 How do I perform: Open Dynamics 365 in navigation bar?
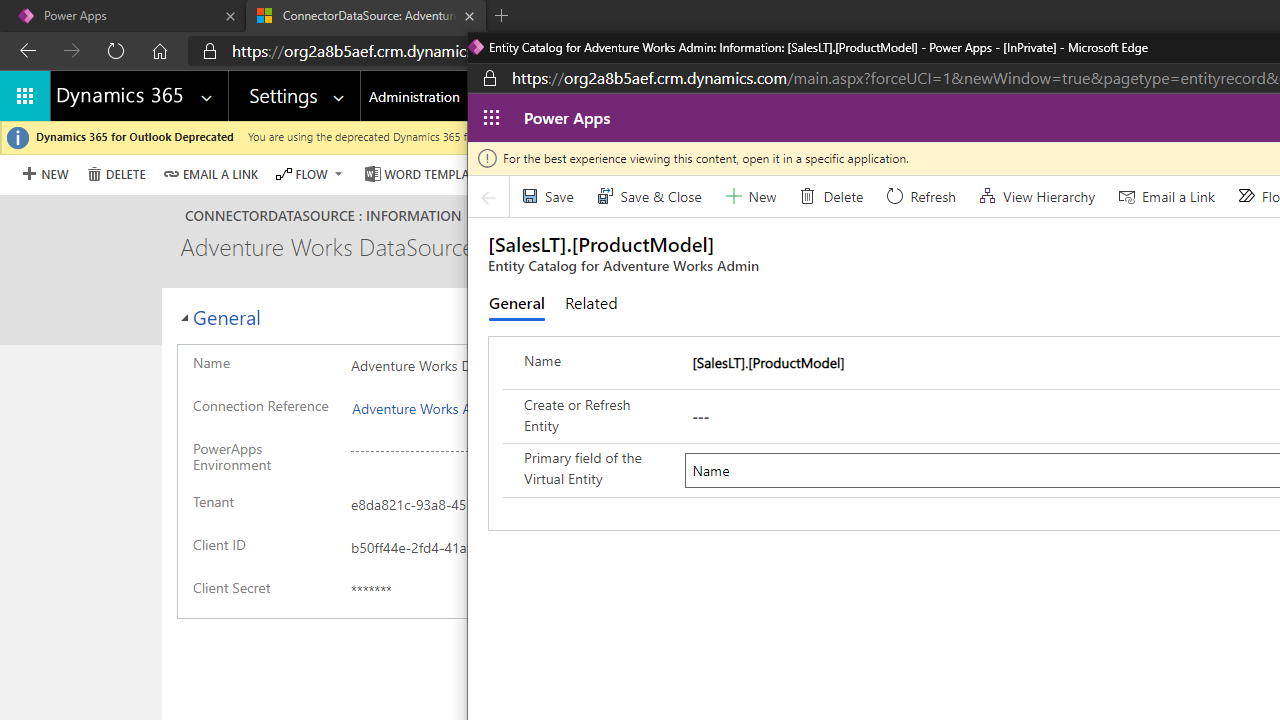point(120,96)
